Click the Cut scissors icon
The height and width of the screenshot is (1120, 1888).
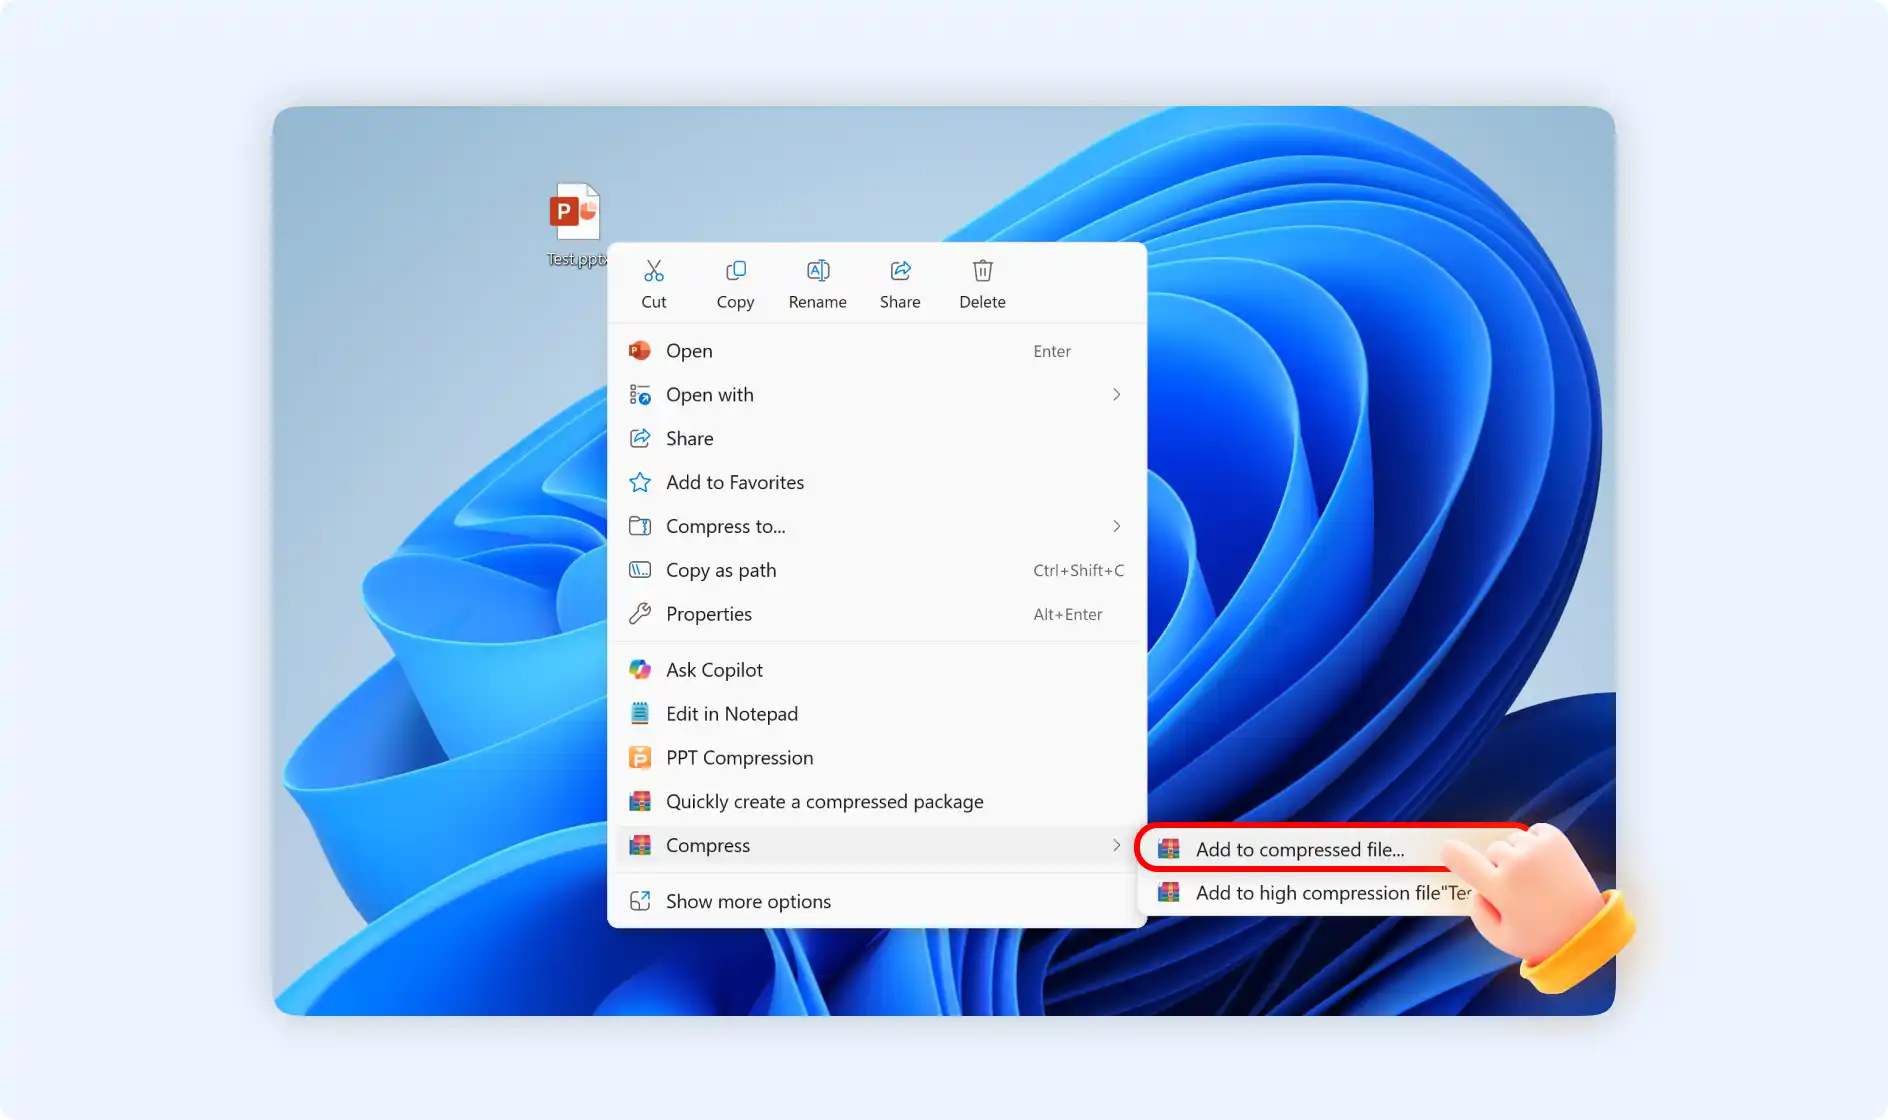click(x=654, y=271)
